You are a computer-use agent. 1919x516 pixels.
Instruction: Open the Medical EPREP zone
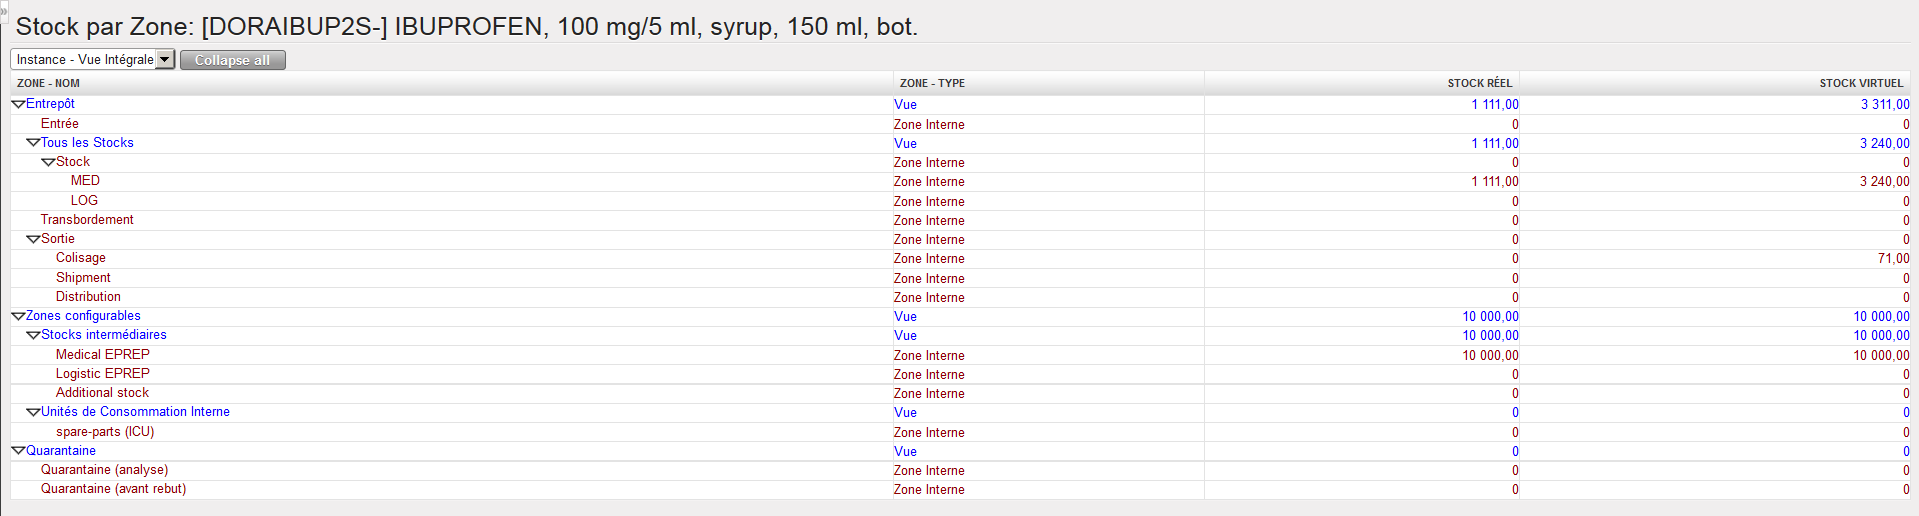pyautogui.click(x=102, y=355)
